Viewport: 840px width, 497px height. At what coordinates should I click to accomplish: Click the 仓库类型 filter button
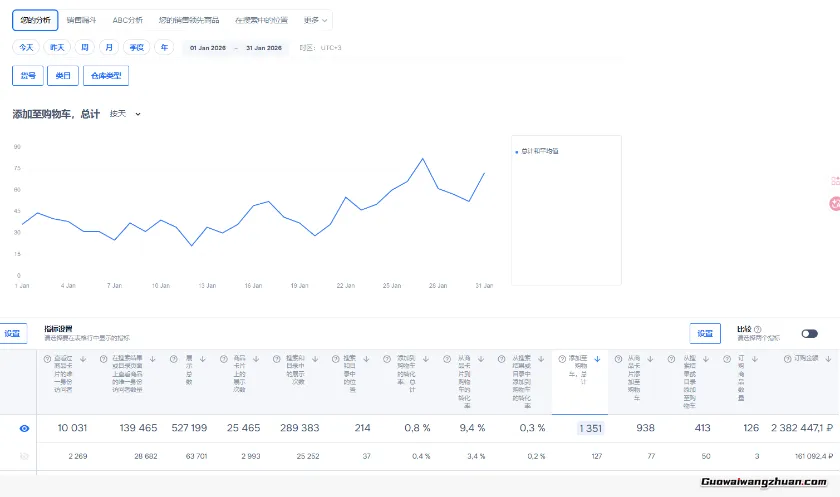[106, 75]
